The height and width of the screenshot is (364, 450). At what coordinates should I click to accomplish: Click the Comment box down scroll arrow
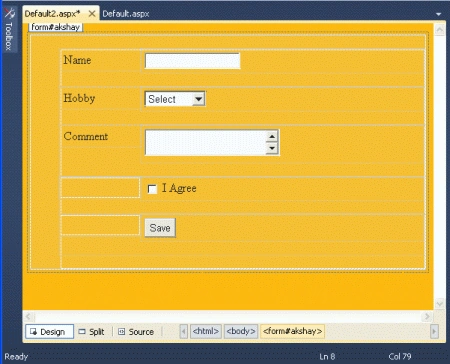[x=272, y=148]
